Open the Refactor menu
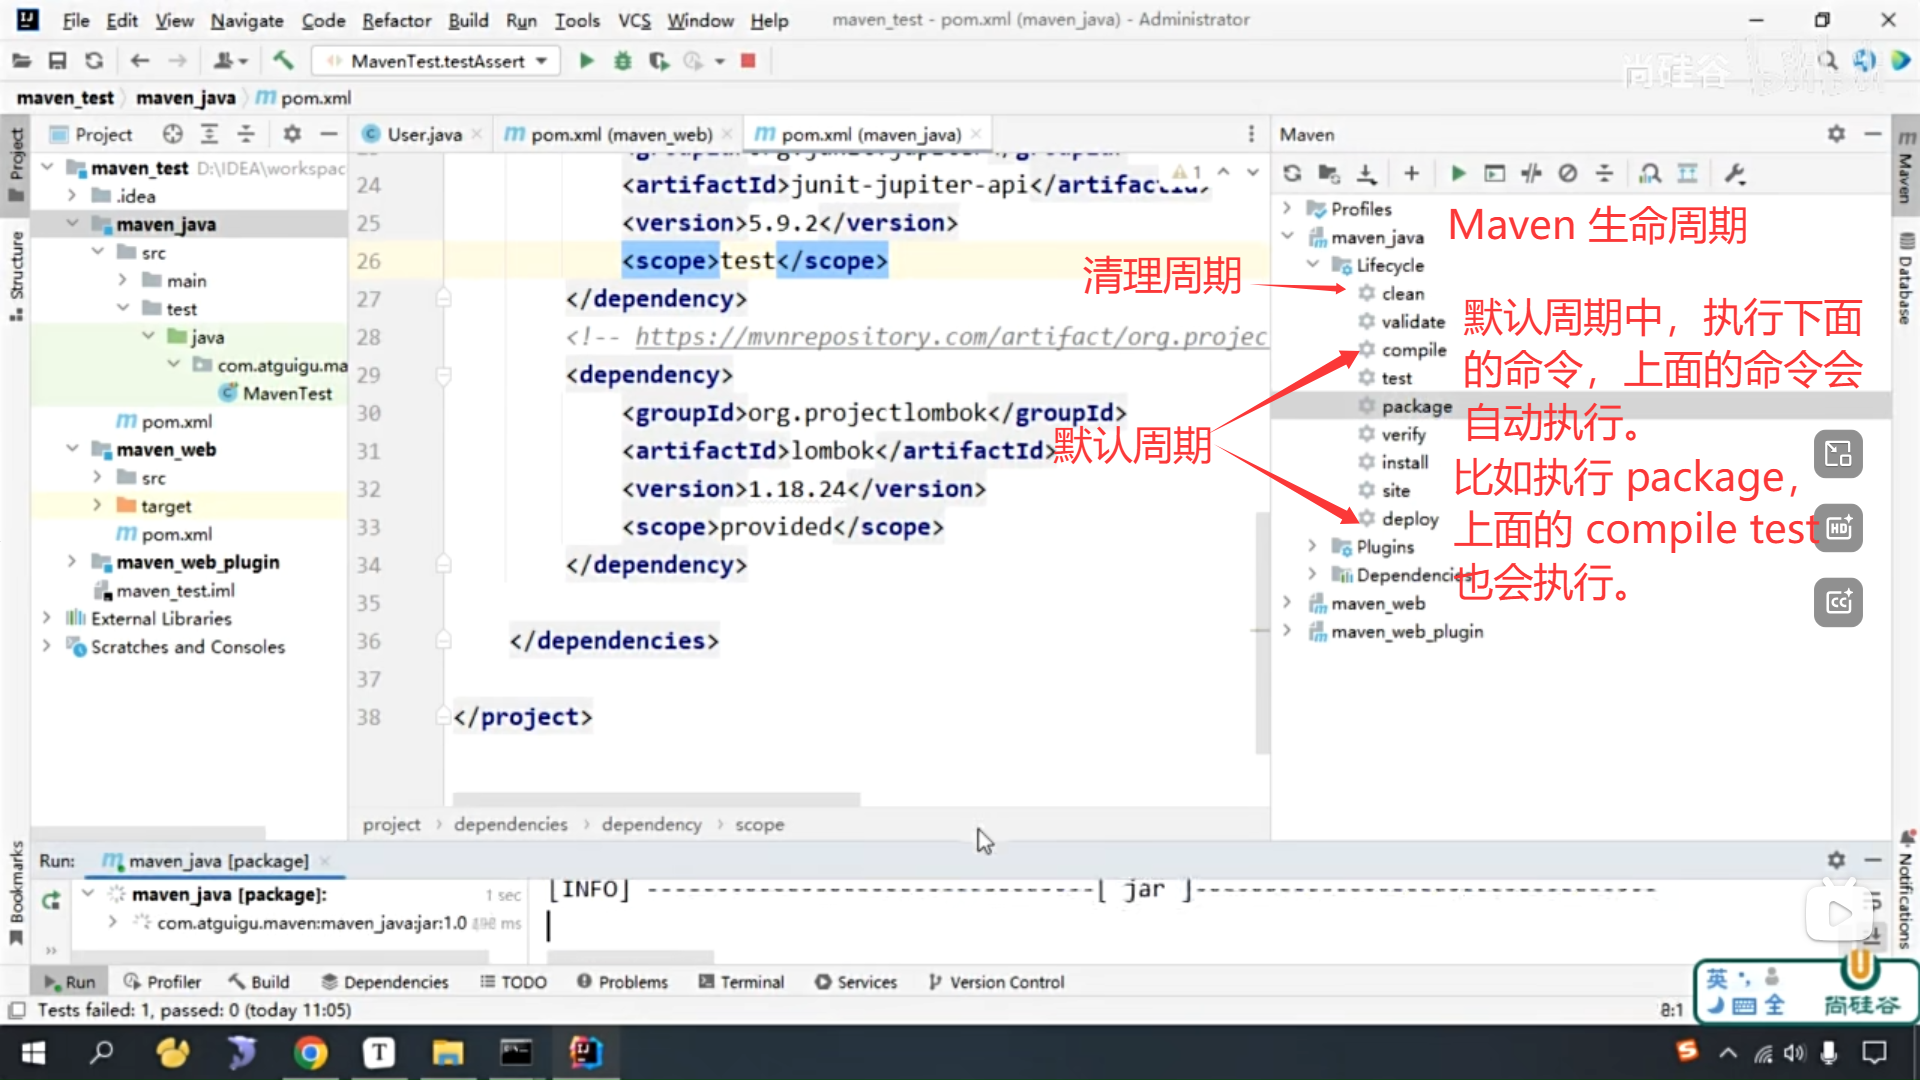1920x1080 pixels. click(396, 20)
